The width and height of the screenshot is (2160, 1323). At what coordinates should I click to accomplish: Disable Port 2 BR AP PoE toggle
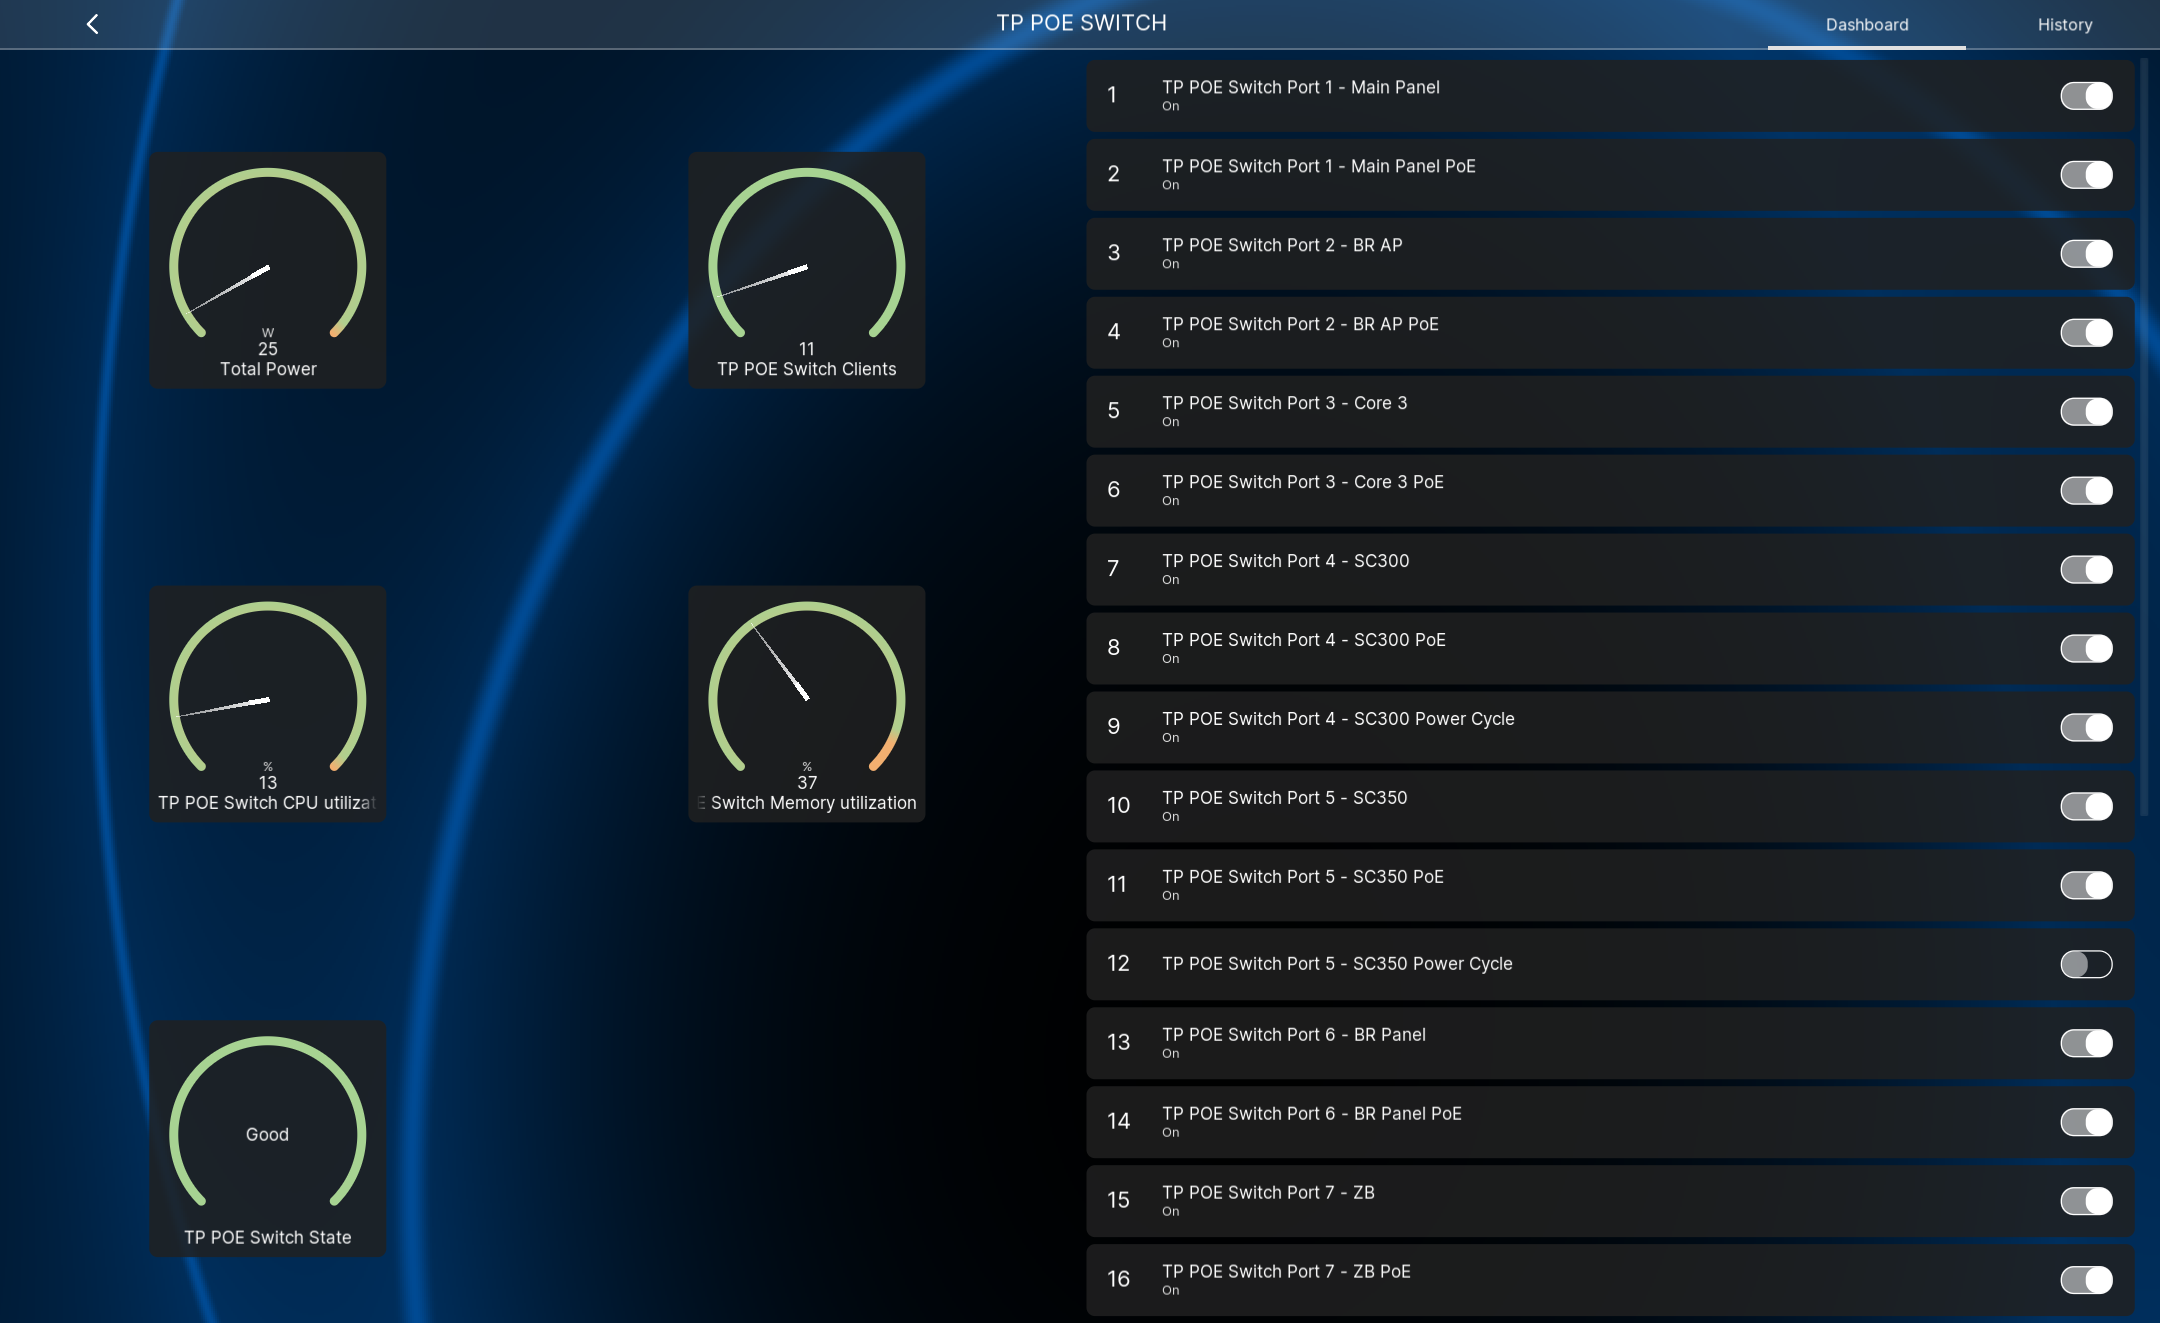click(x=2086, y=333)
